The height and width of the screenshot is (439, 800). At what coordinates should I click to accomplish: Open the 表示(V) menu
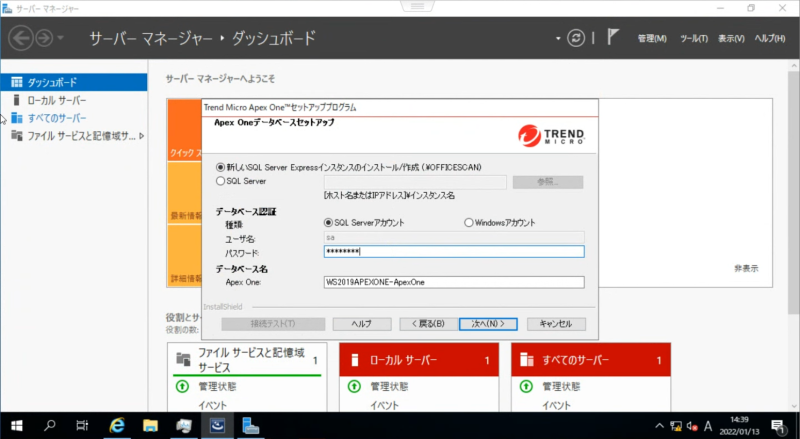[x=731, y=38]
